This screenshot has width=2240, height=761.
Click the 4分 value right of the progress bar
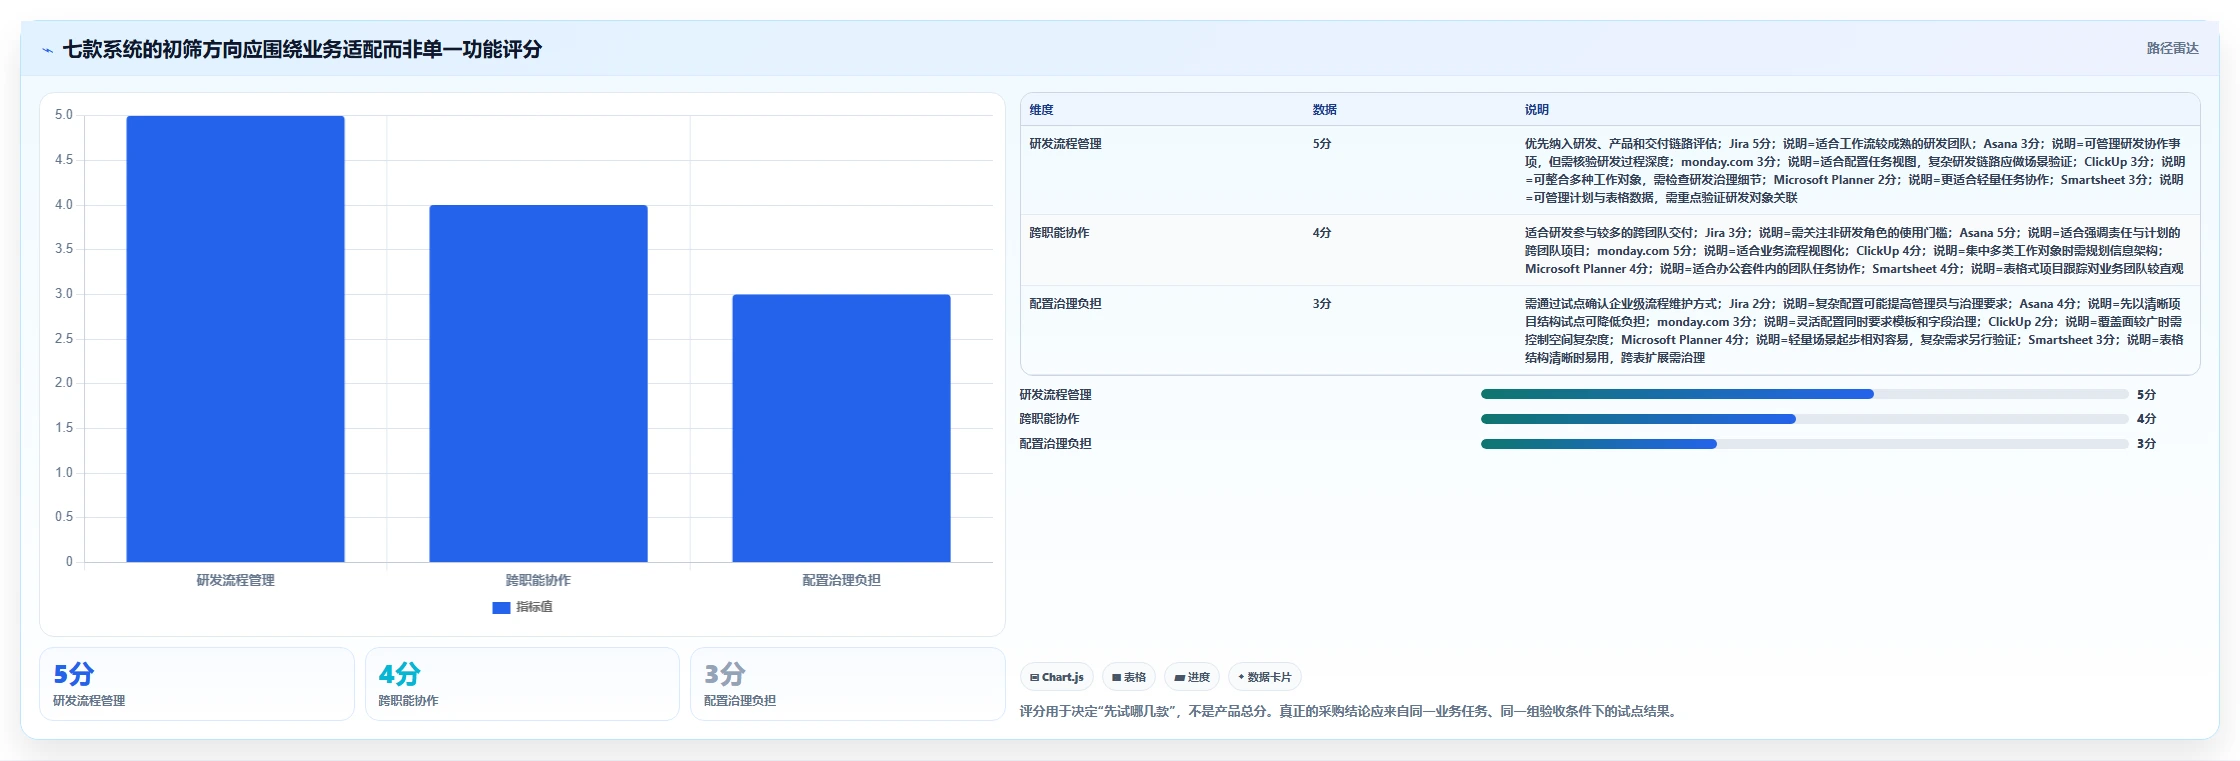(x=2146, y=419)
